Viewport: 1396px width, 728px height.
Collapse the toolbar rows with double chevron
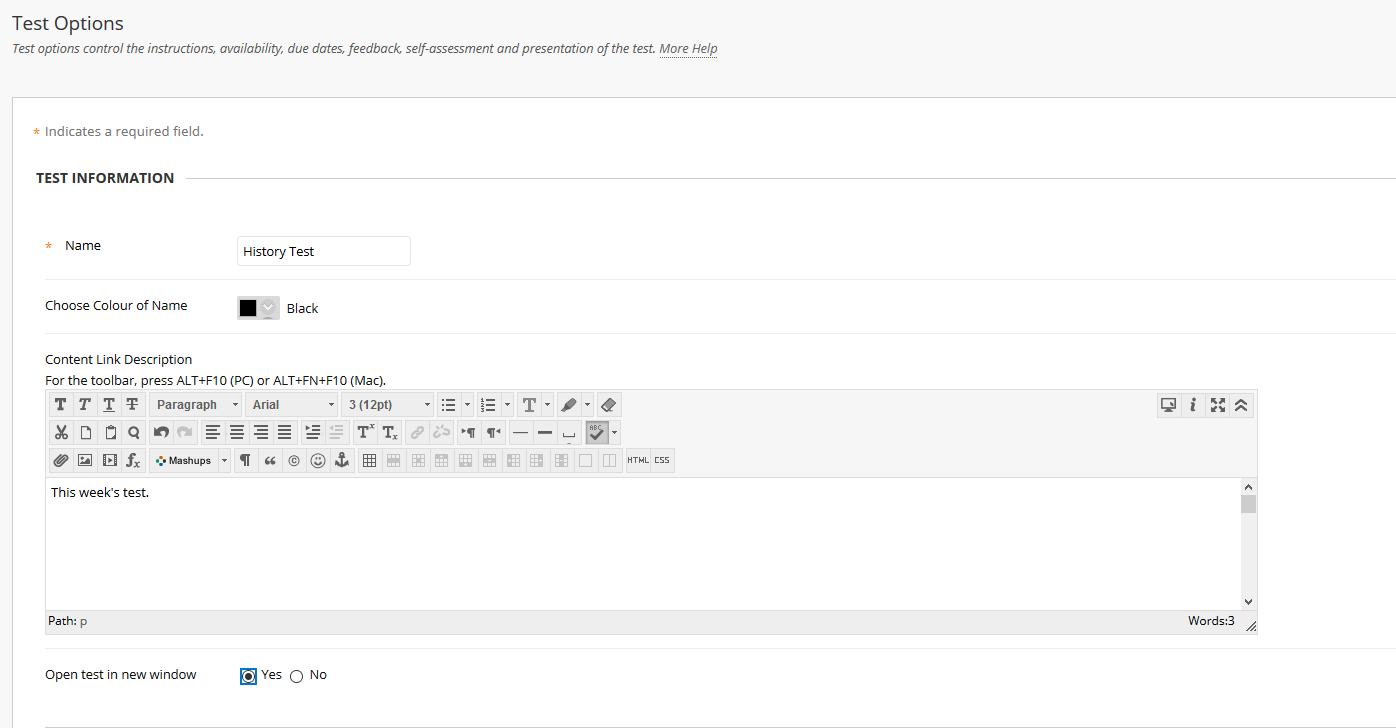coord(1241,405)
